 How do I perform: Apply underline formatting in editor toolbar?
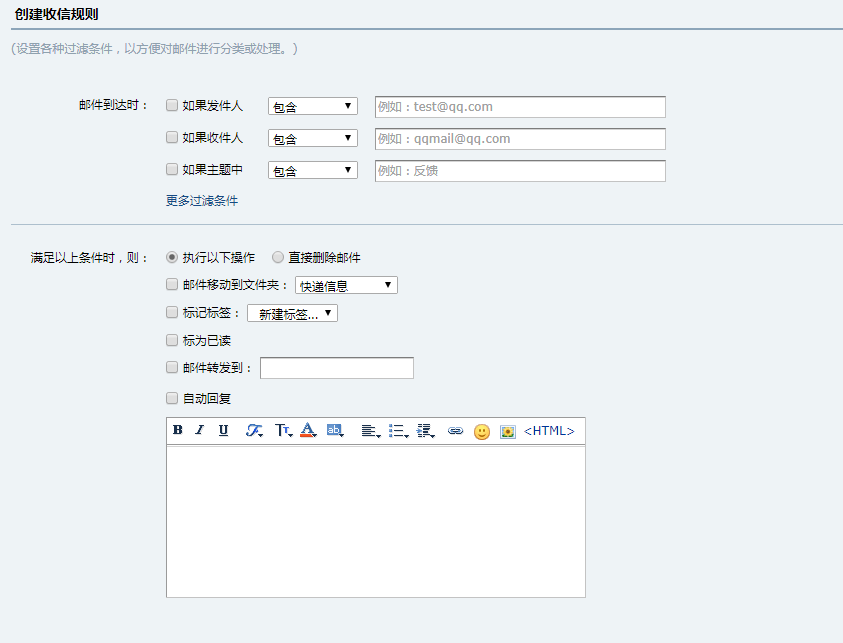[223, 431]
